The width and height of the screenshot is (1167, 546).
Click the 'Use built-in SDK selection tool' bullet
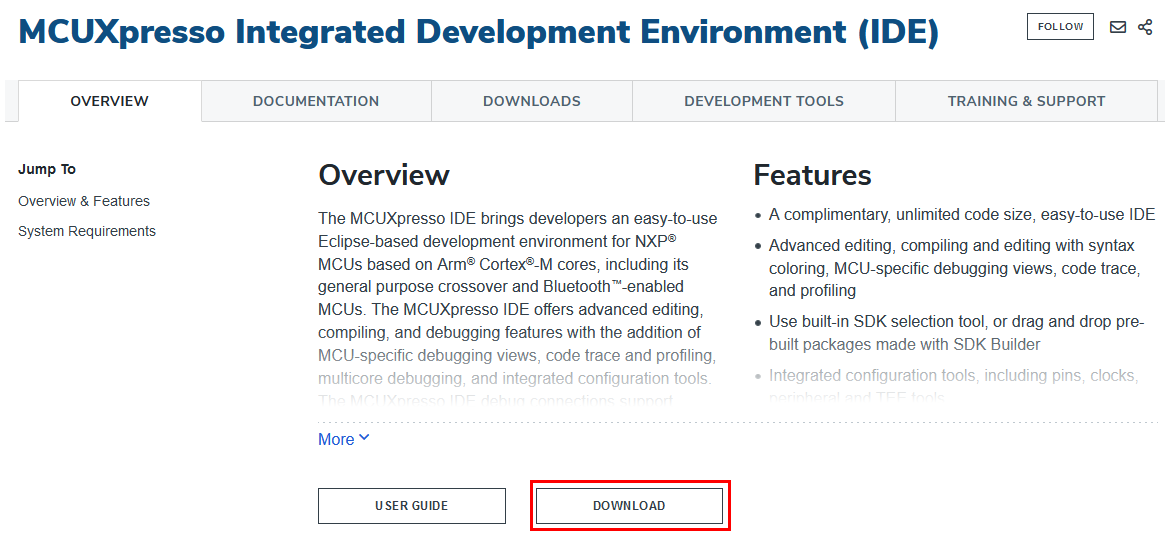pyautogui.click(x=956, y=333)
